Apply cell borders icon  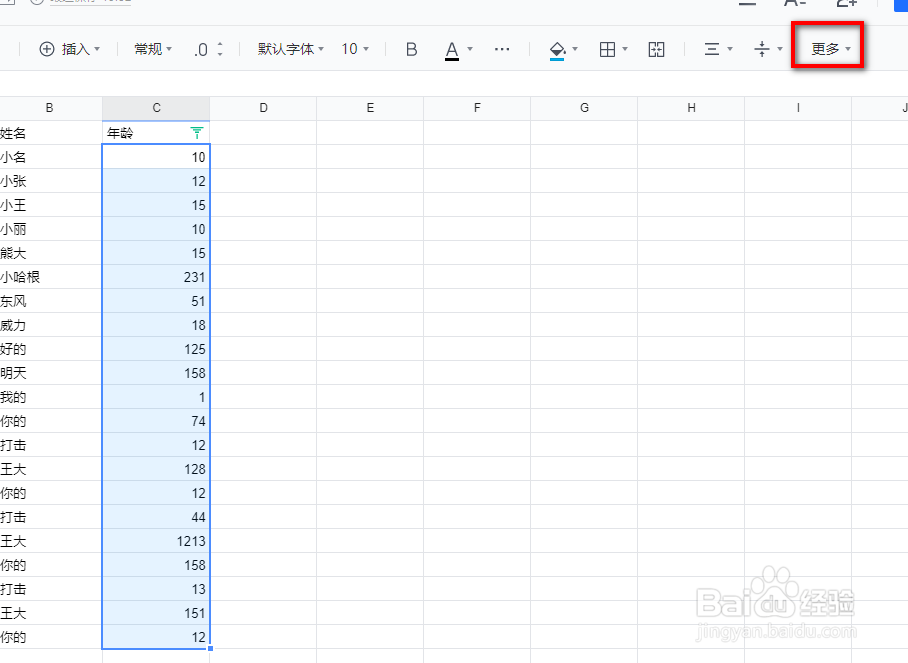click(607, 49)
